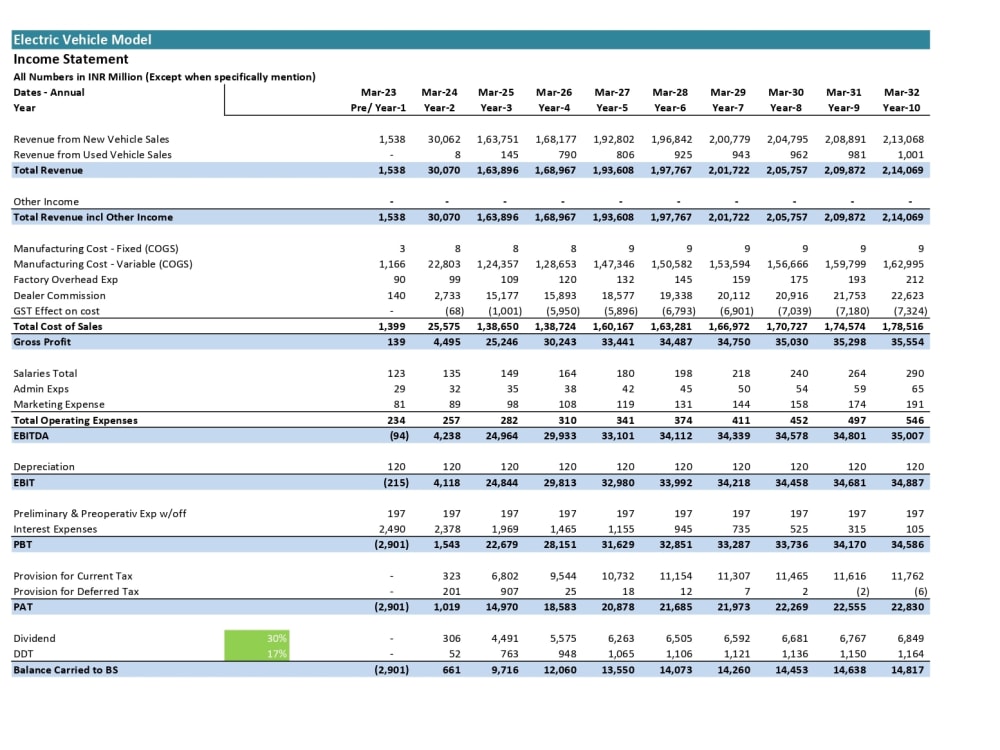Select the Electric Vehicle Model title cell

pyautogui.click(x=471, y=40)
